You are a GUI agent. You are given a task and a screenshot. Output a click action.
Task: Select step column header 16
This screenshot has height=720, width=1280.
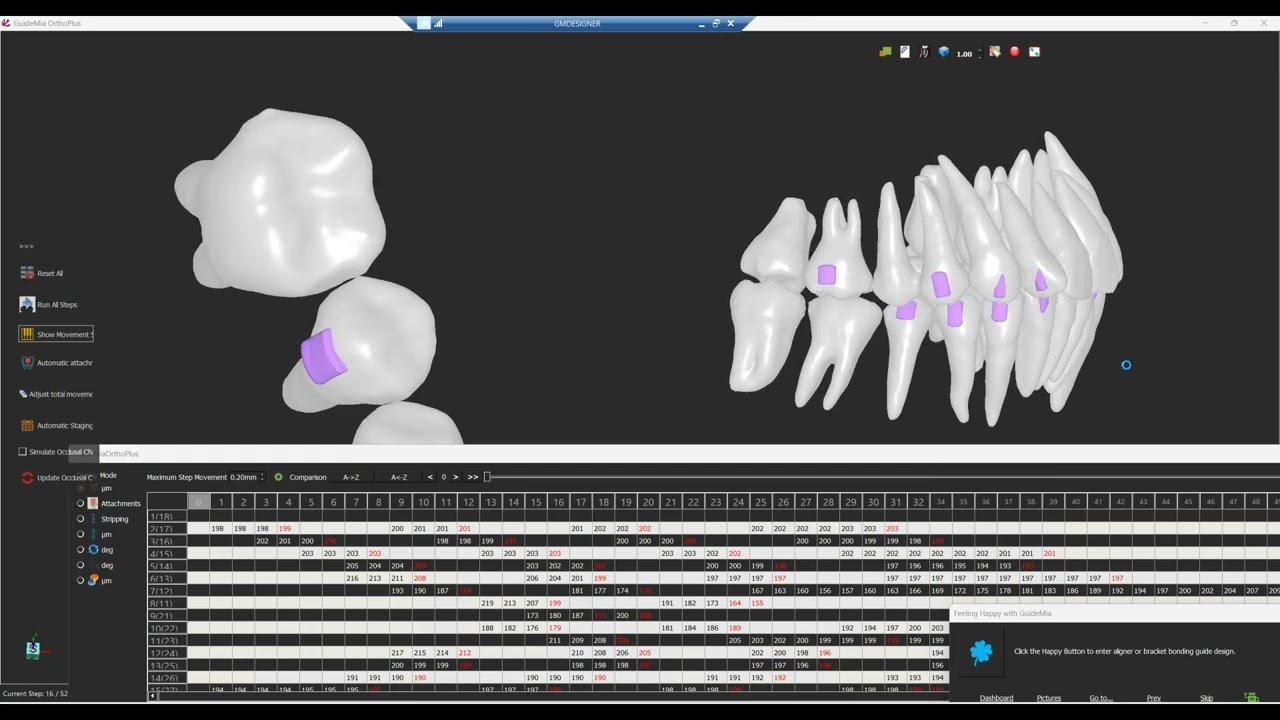tap(558, 502)
